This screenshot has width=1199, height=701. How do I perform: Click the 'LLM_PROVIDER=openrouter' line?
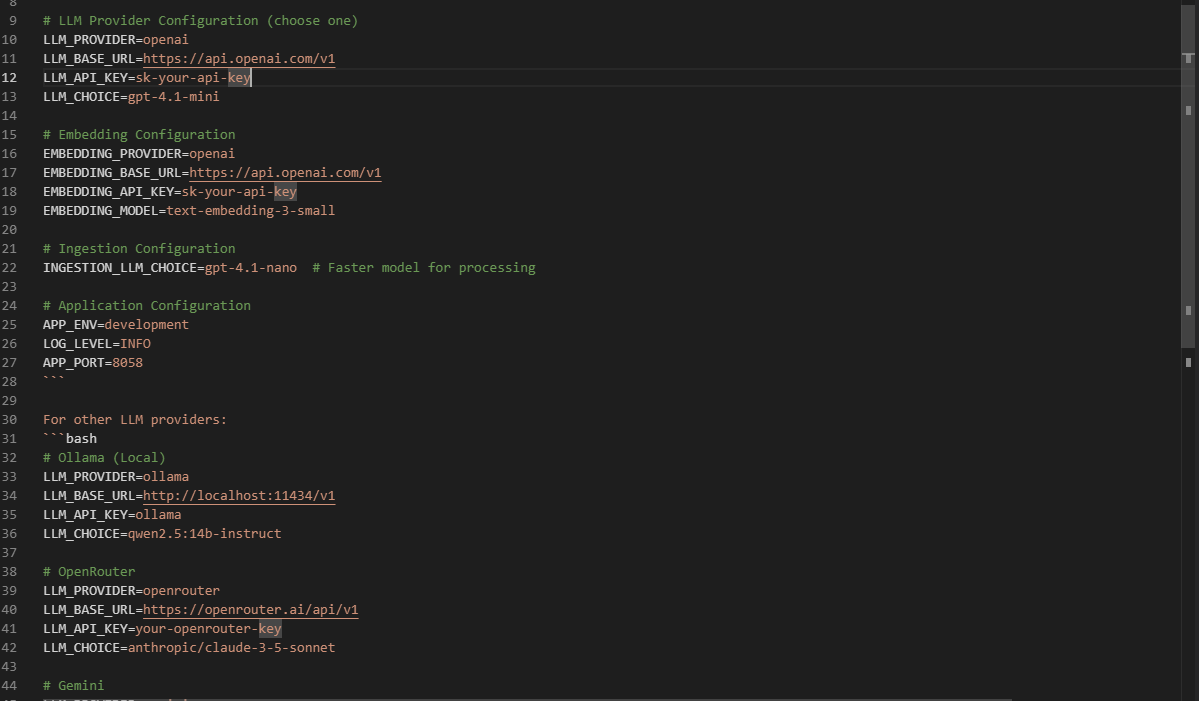(x=131, y=591)
